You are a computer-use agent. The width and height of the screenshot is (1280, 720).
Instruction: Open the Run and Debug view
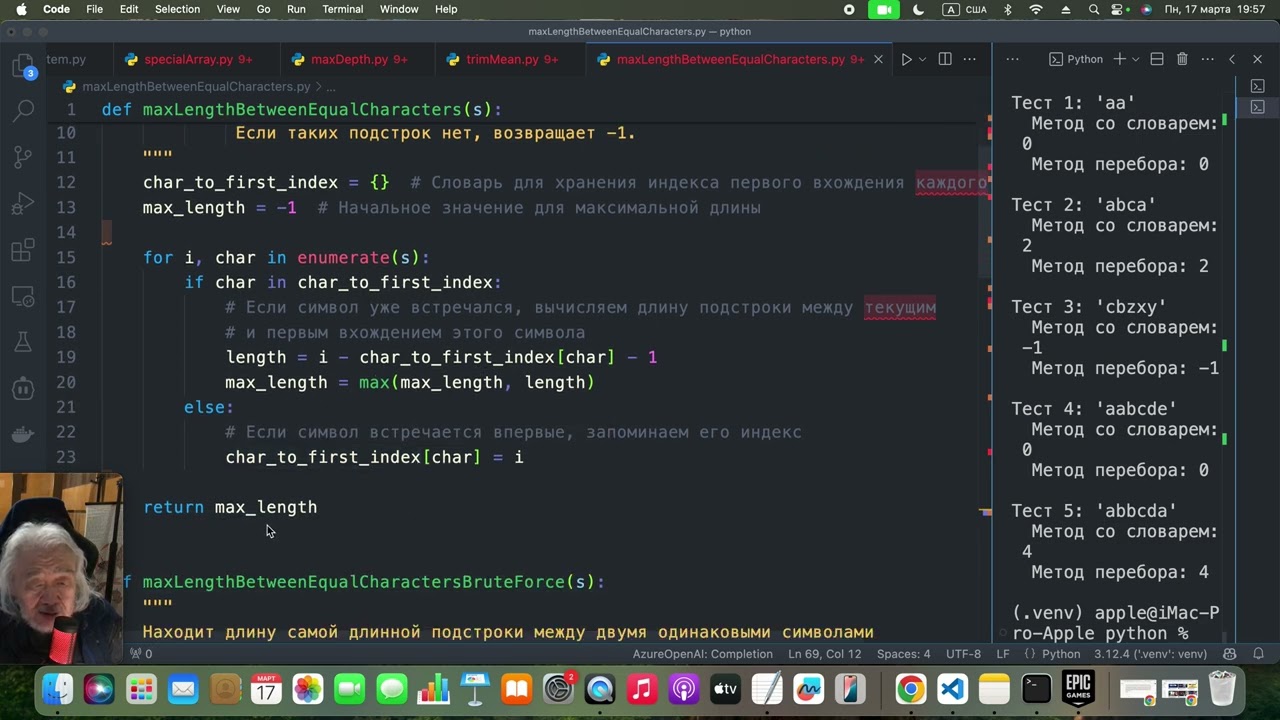click(x=23, y=204)
